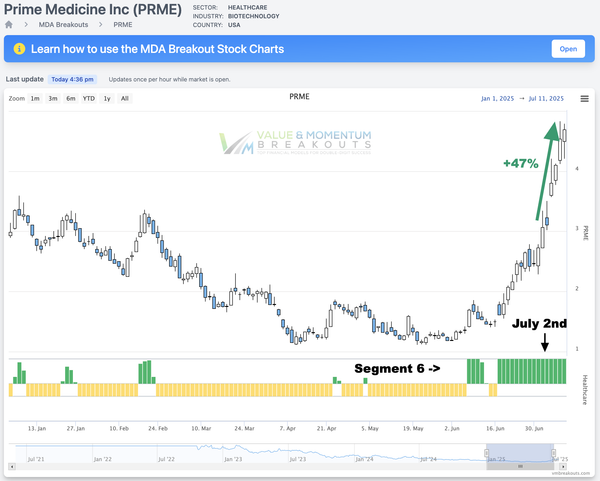The image size is (600, 481).
Task: Grab the navigator's right range handle
Action: click(x=553, y=453)
